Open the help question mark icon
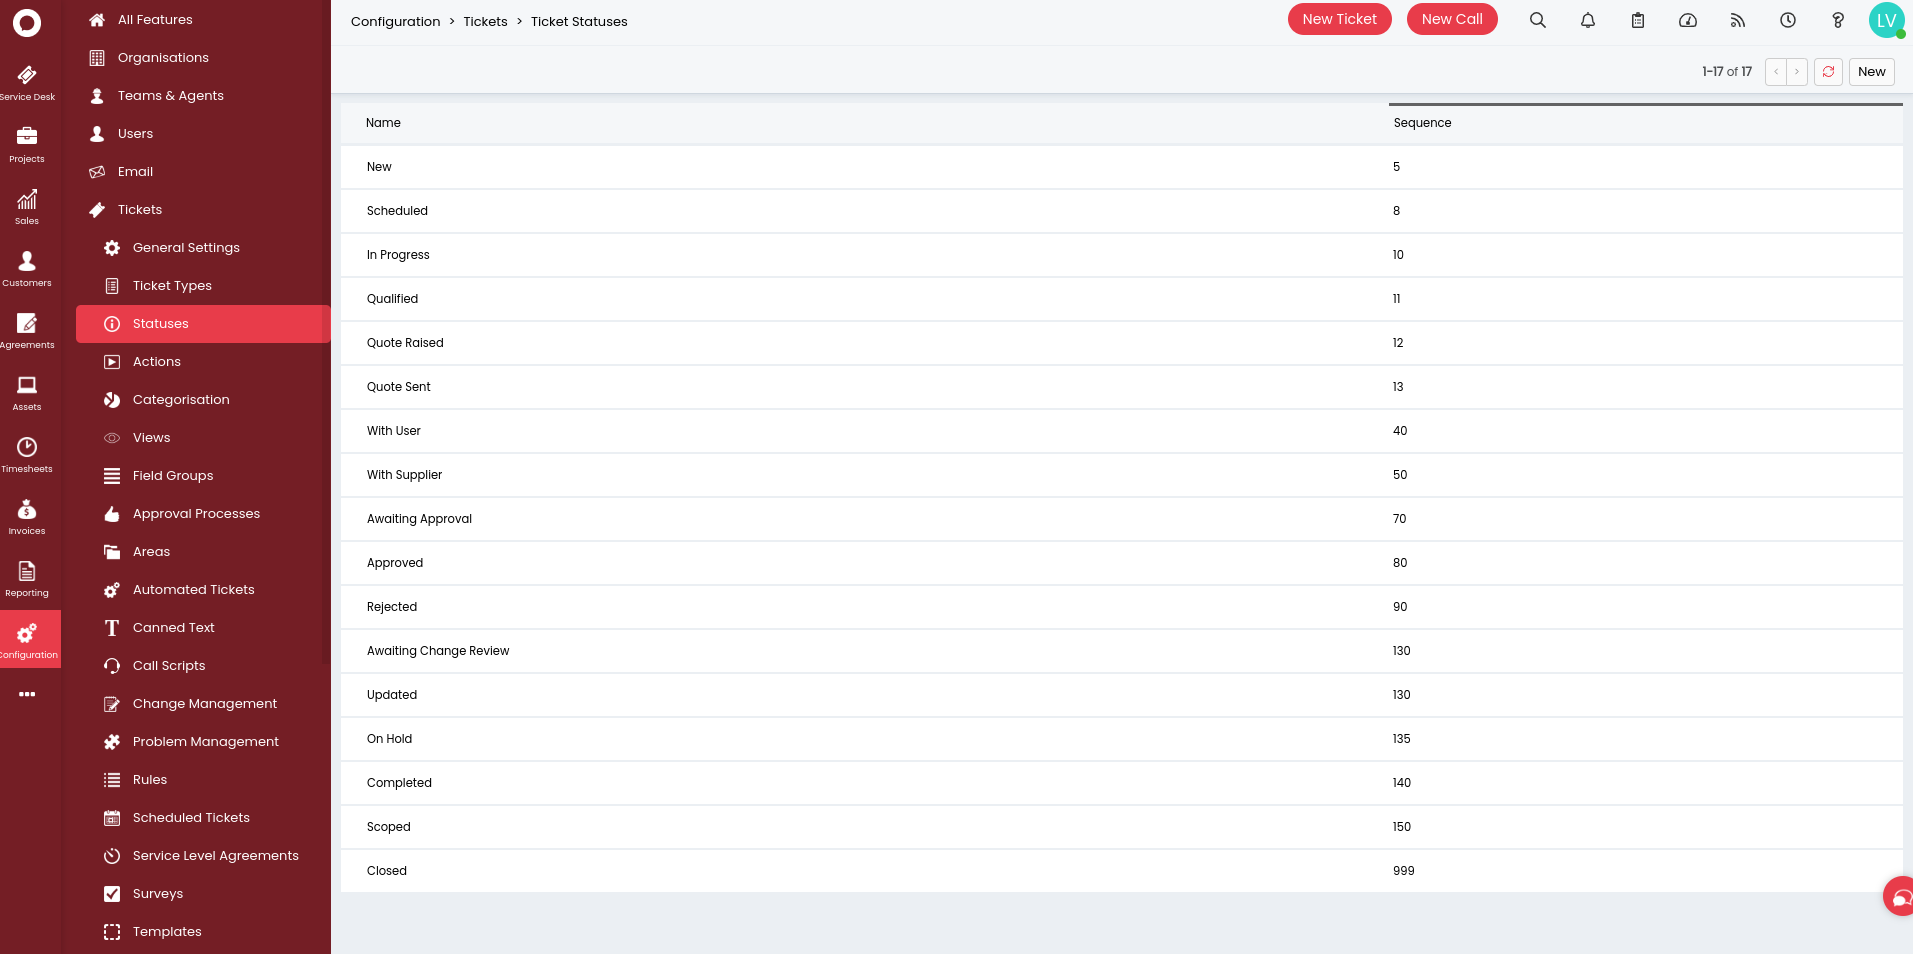1913x954 pixels. click(x=1837, y=20)
